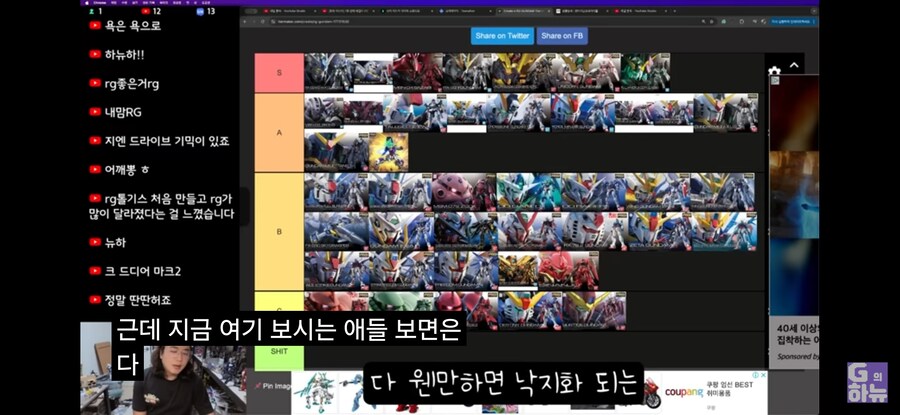Click the first kit in A tier's second row
900x415 pixels.
click(336, 152)
